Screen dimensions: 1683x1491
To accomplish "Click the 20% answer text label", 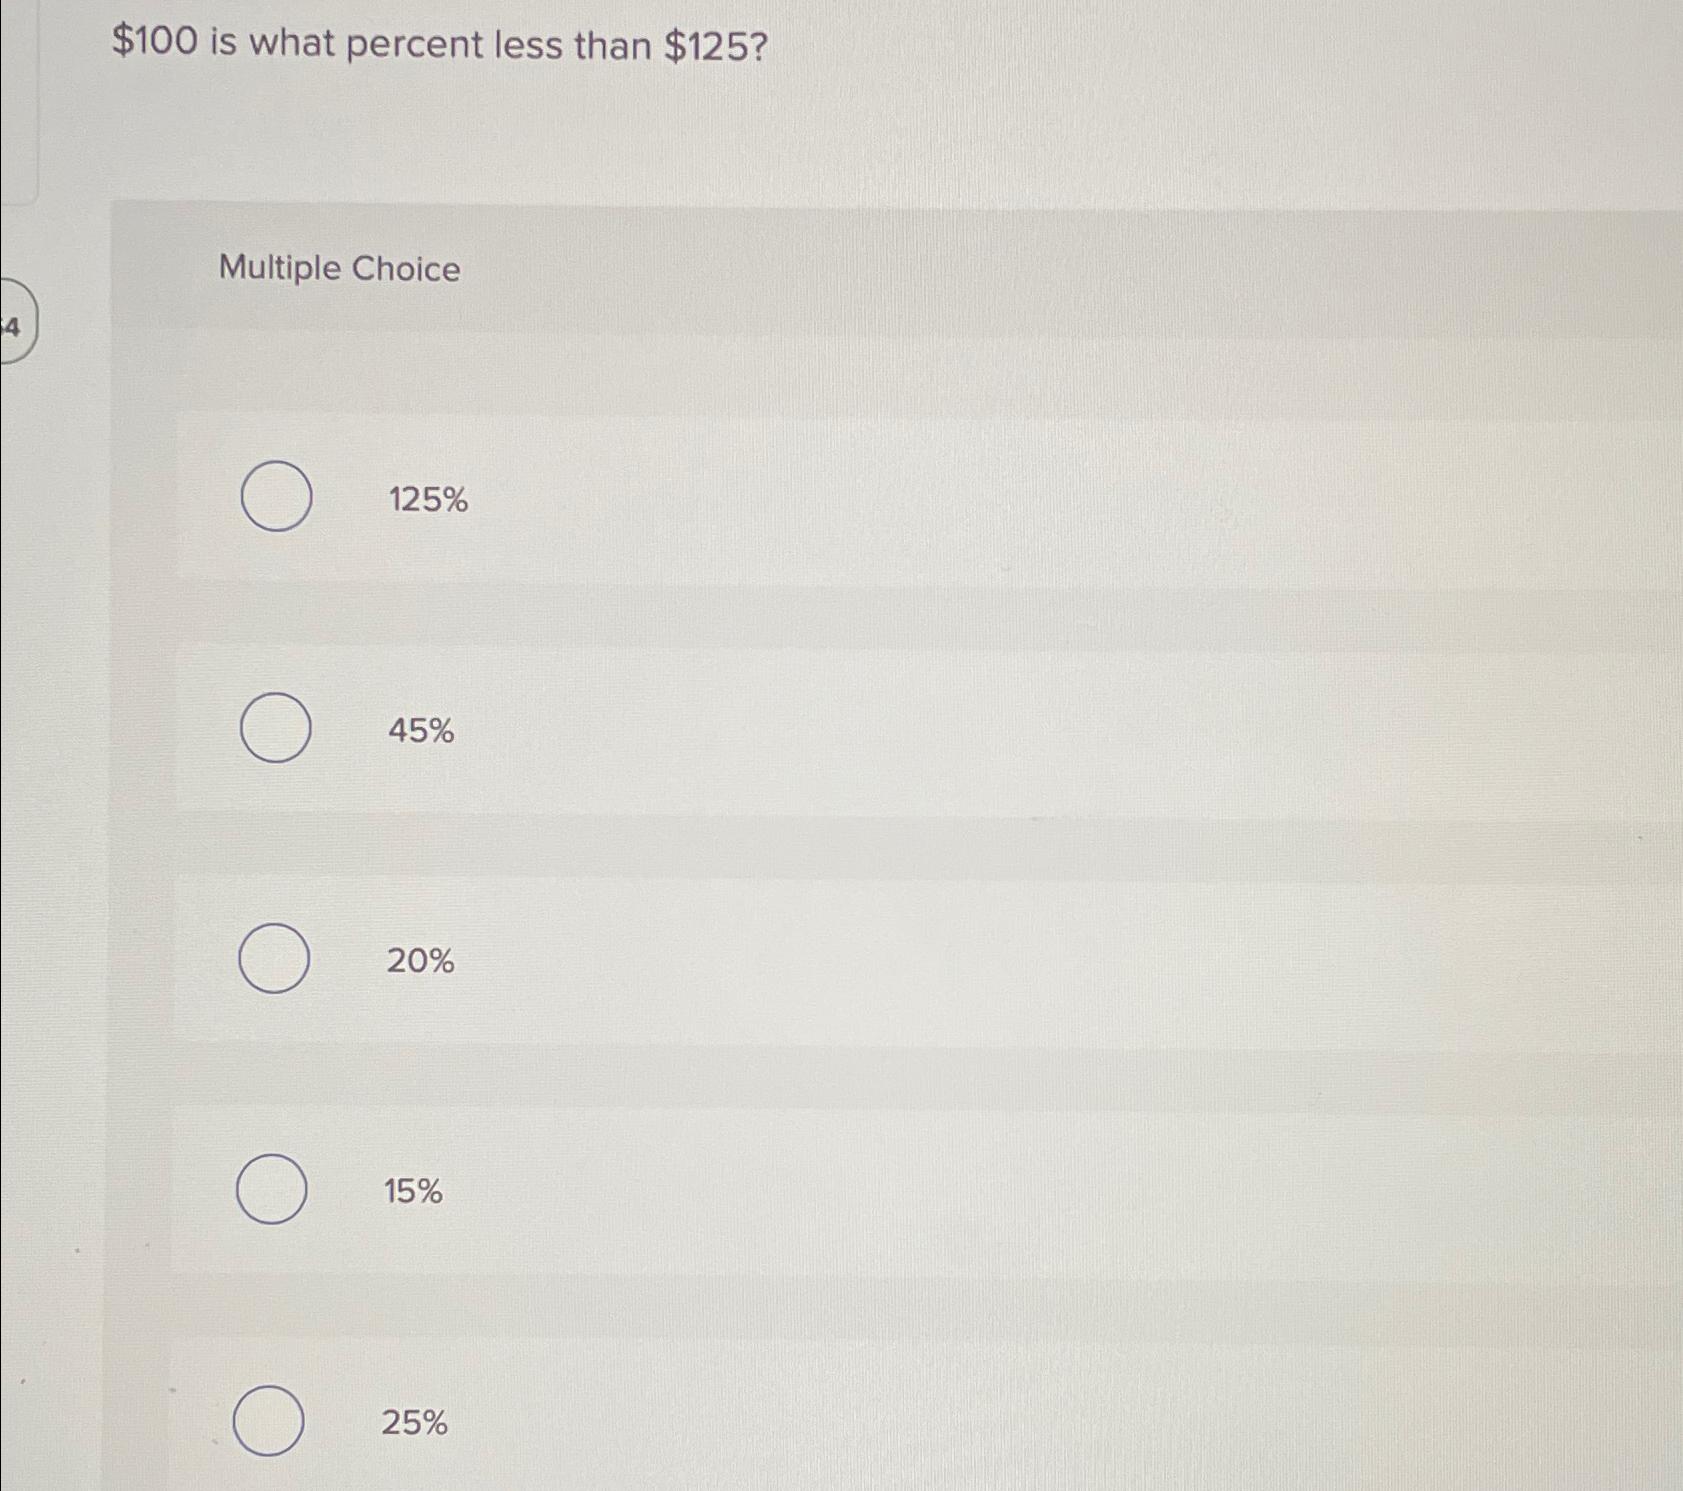I will [420, 961].
